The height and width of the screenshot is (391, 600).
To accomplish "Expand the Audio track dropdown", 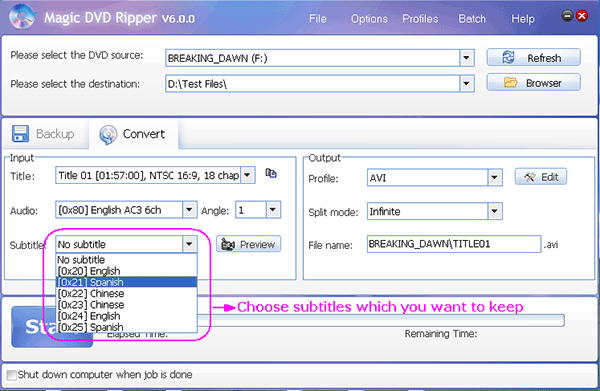I will pyautogui.click(x=189, y=210).
